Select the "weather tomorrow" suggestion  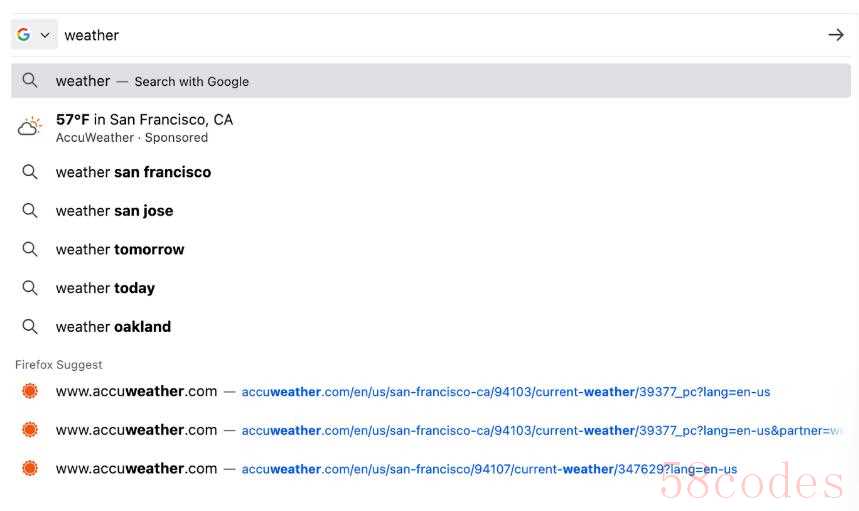[120, 250]
